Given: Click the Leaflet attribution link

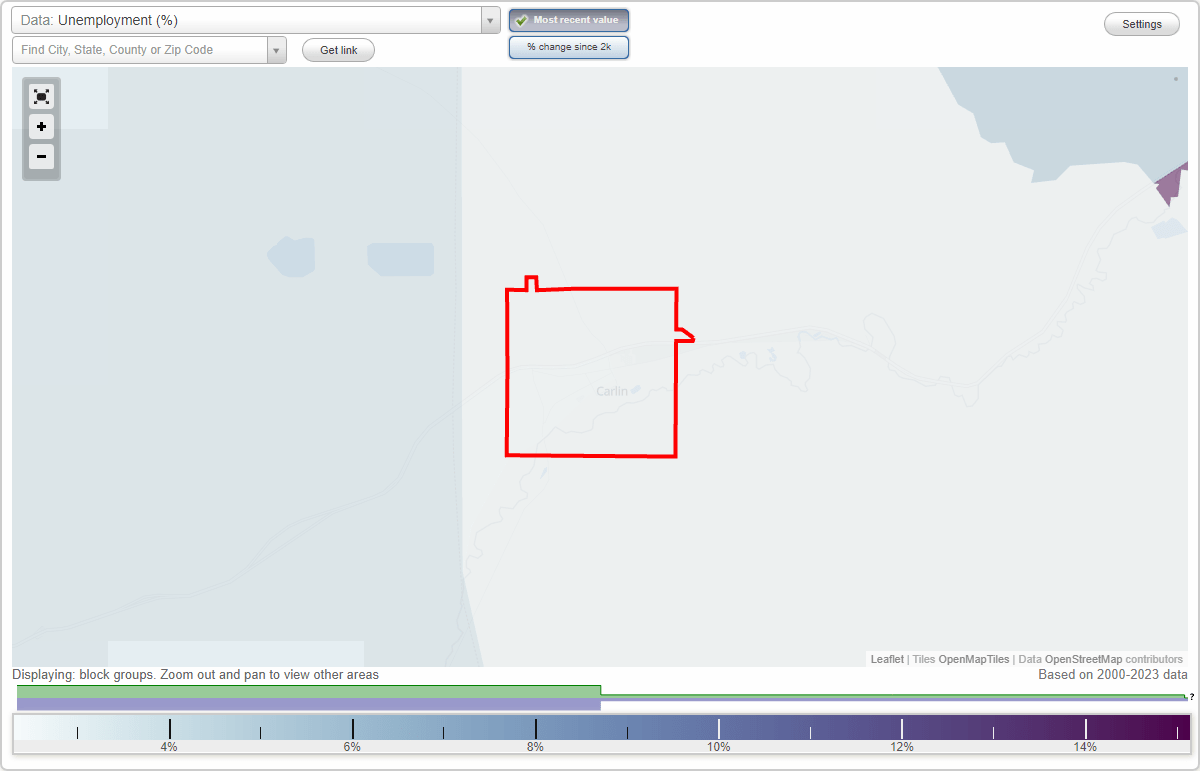Looking at the screenshot, I should pos(887,659).
